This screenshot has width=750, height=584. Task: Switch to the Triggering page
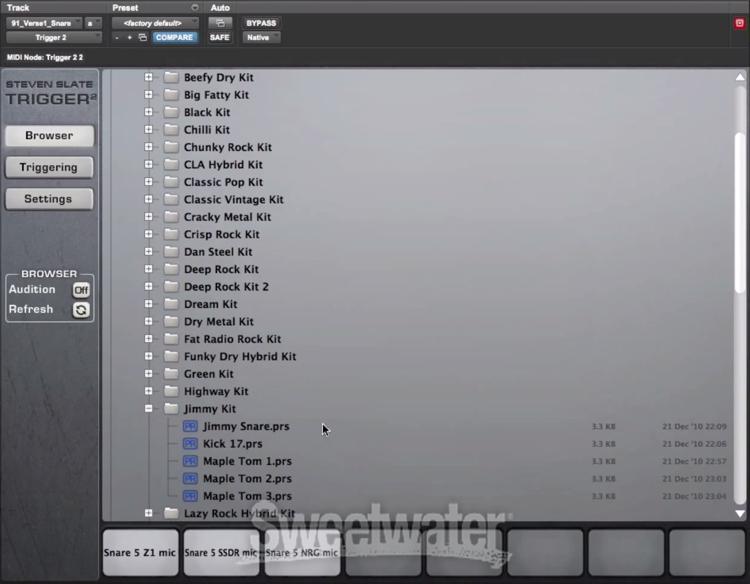pos(49,167)
